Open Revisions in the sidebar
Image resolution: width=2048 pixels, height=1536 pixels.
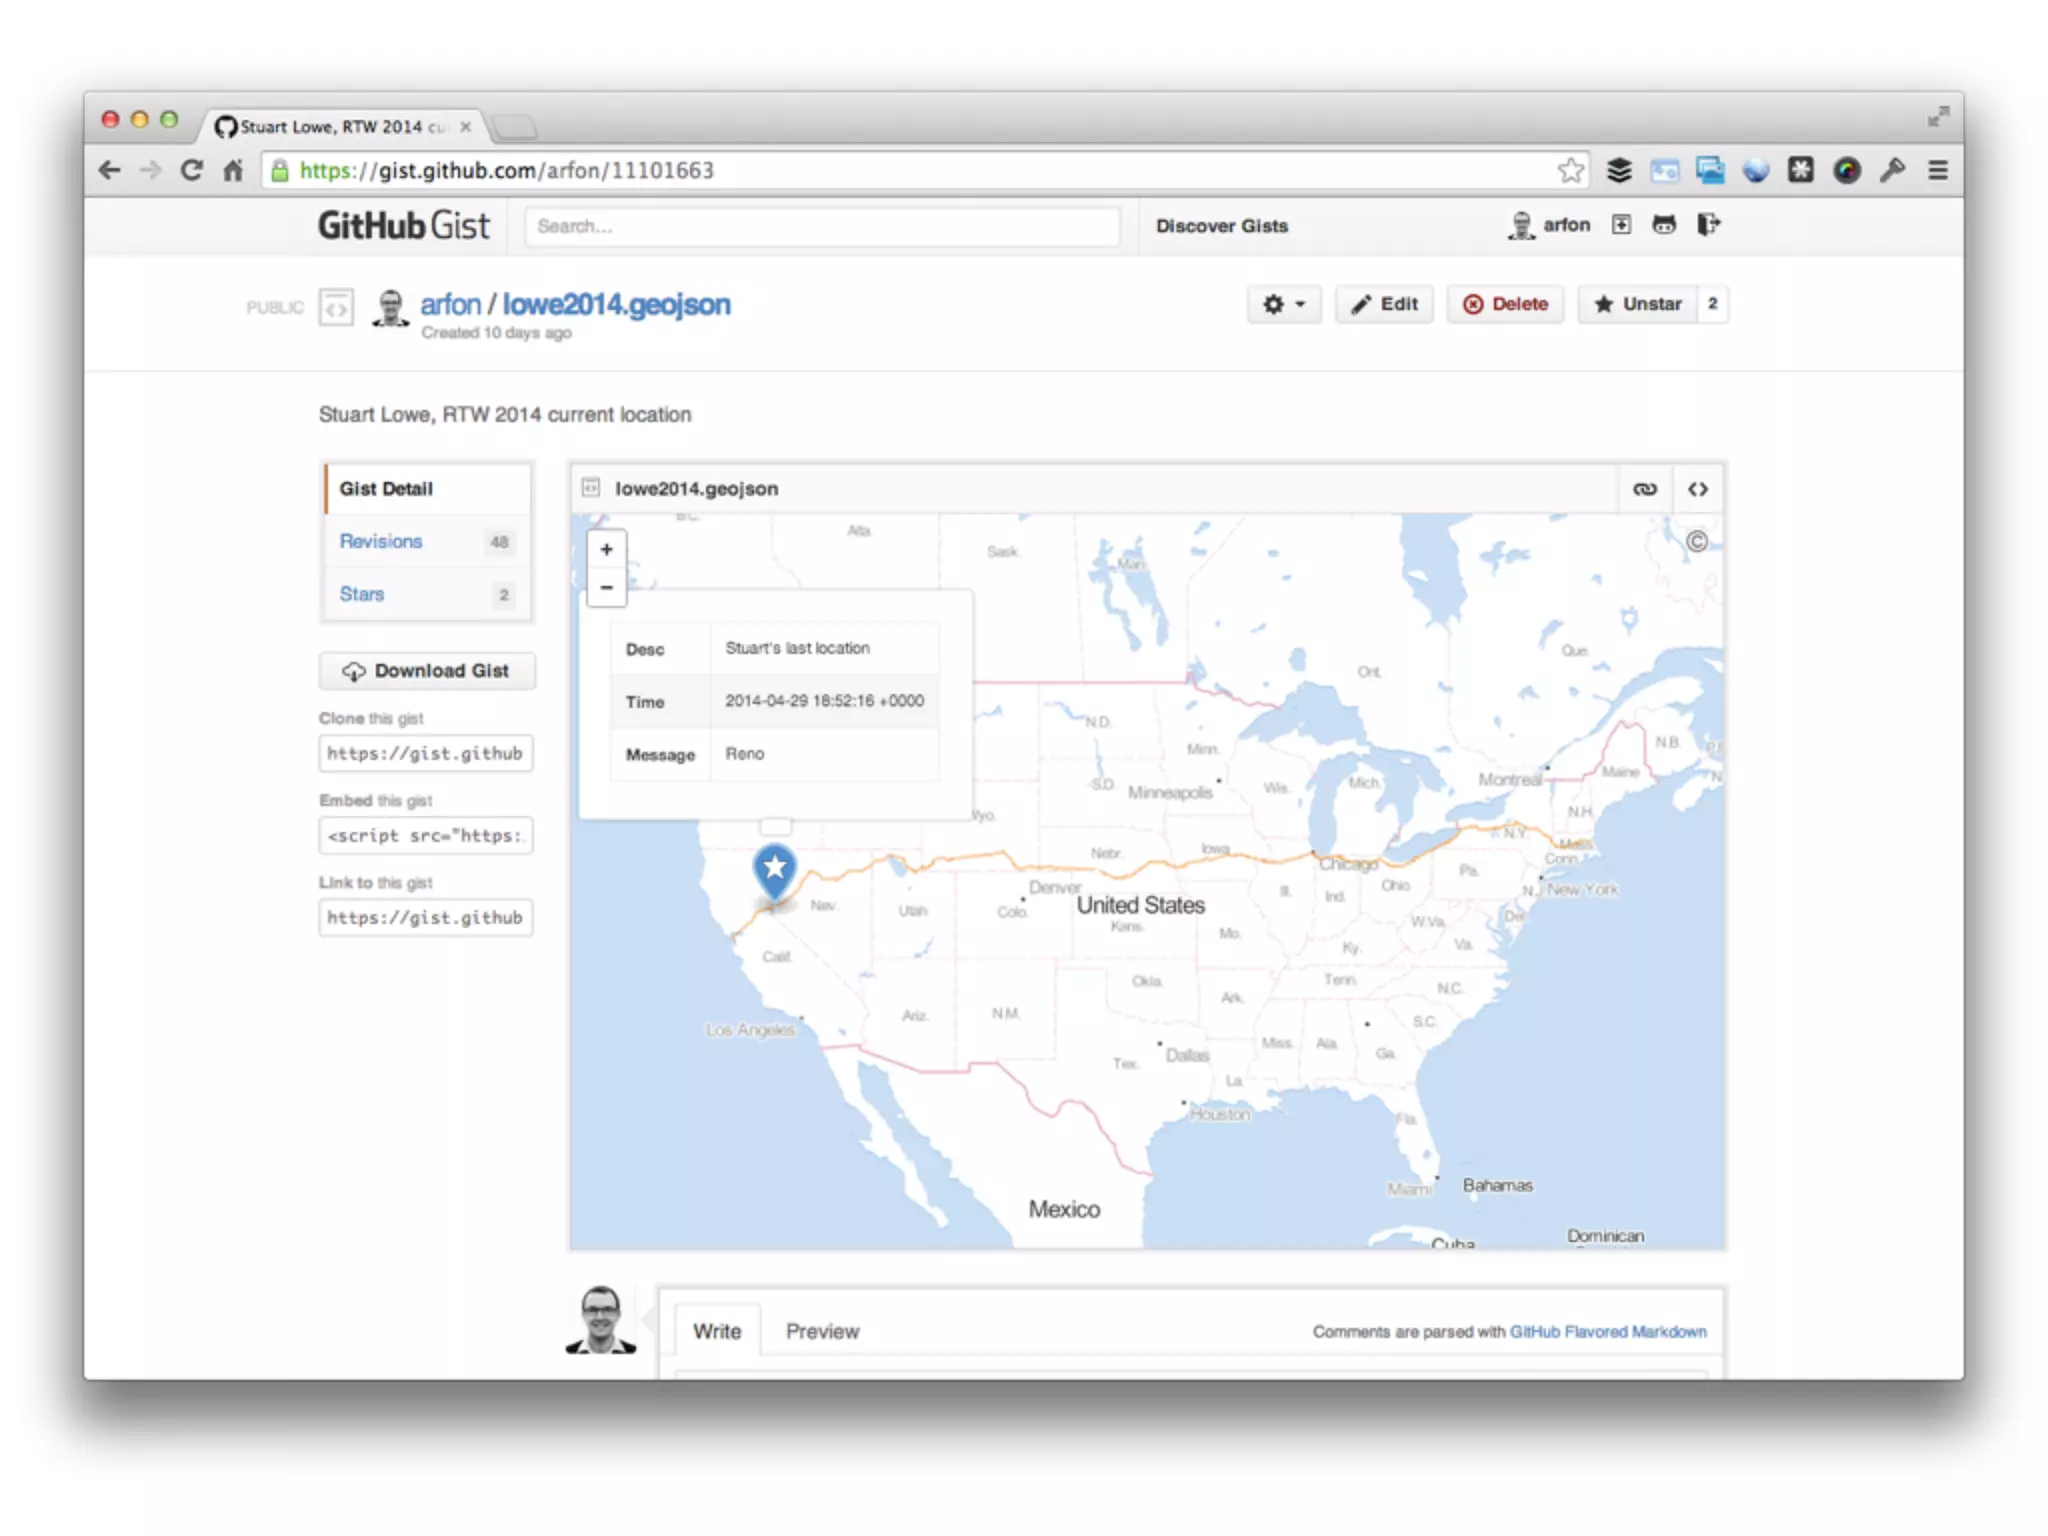381,541
